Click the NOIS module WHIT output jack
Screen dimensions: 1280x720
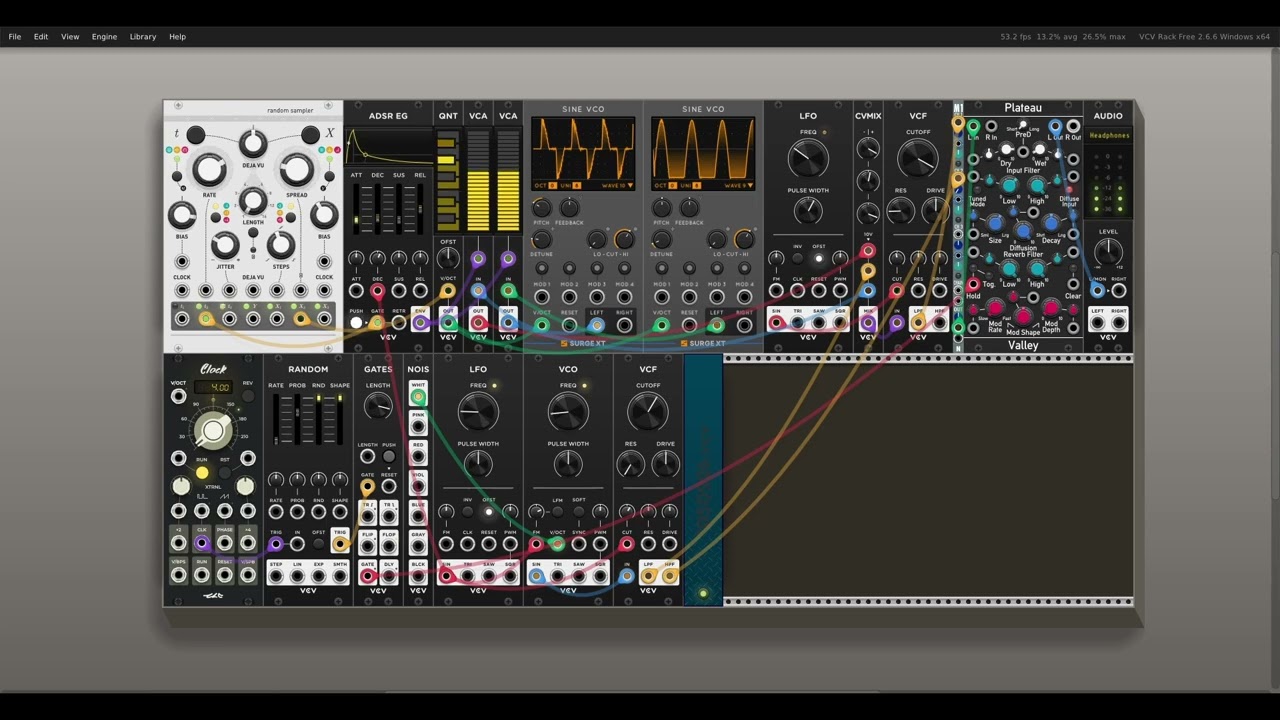tap(418, 397)
